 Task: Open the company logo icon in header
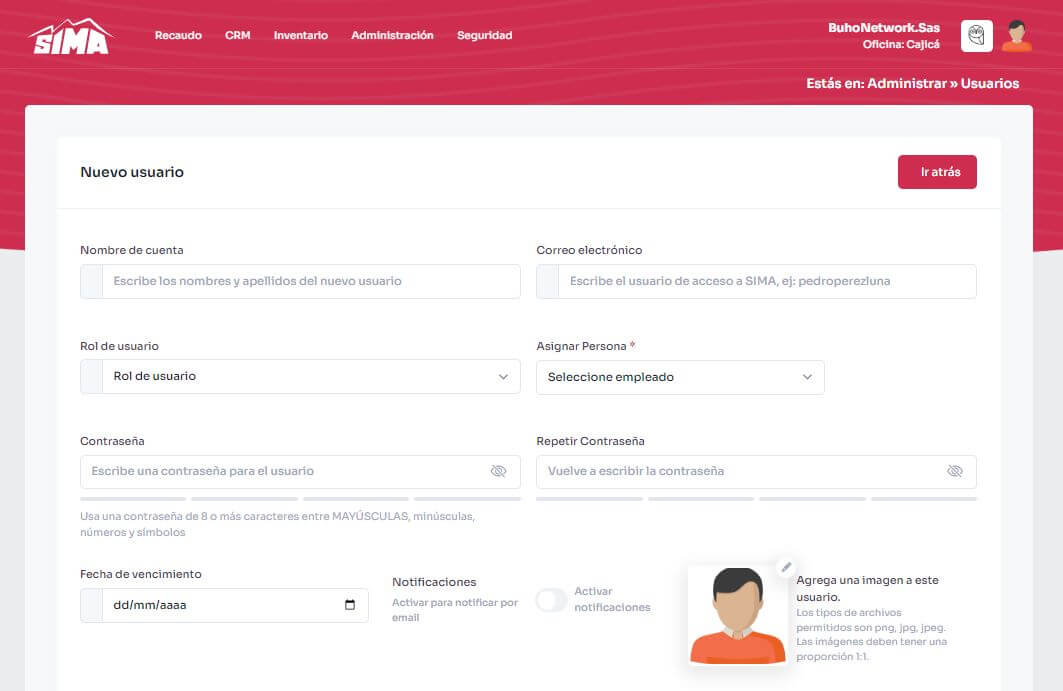[x=976, y=36]
